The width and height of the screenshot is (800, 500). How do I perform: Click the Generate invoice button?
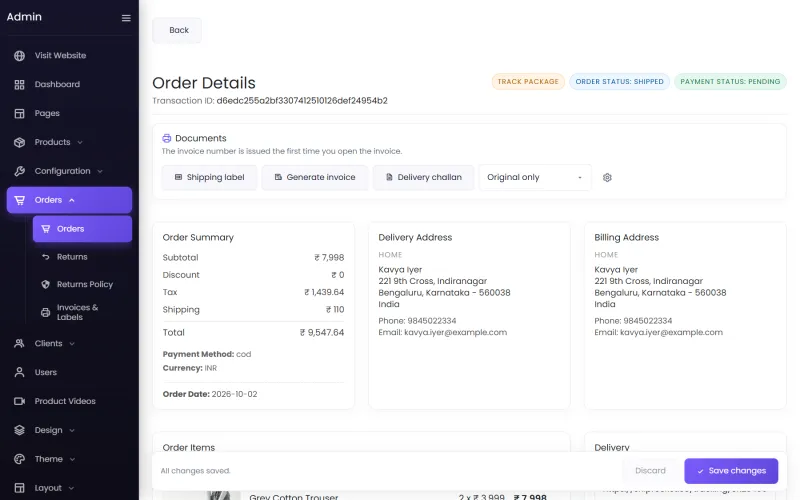[315, 178]
